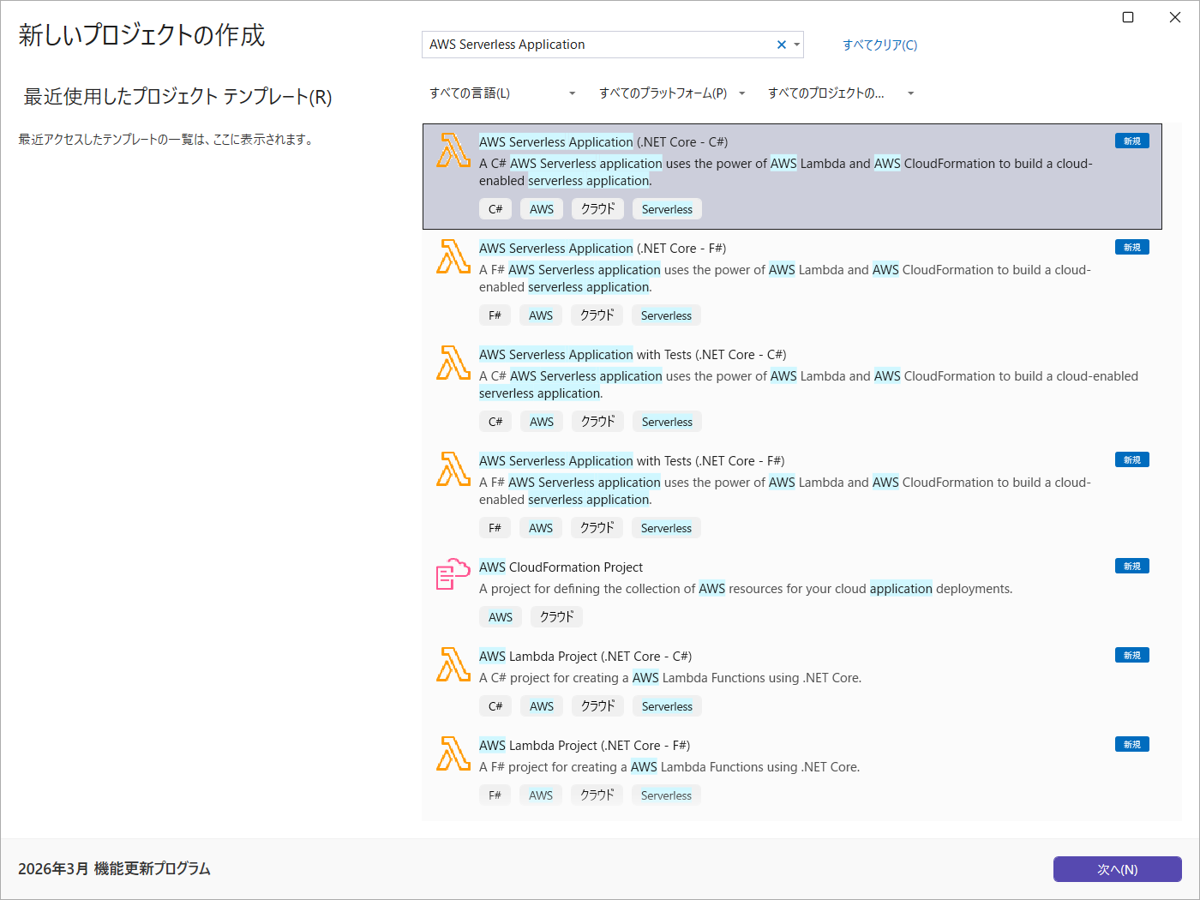Clear the search box with the X icon
The width and height of the screenshot is (1200, 900).
point(782,44)
